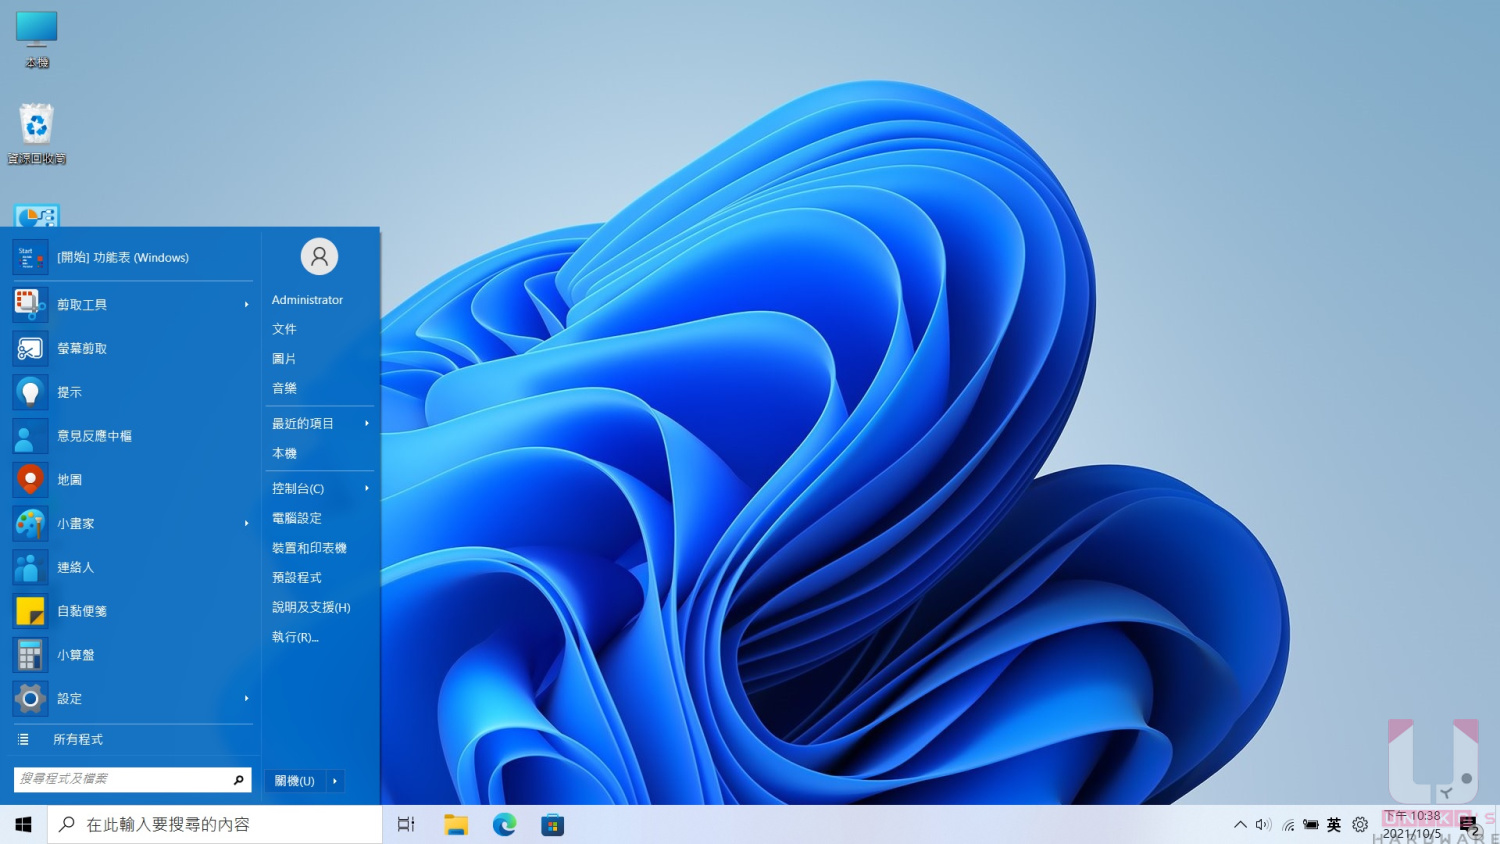Image resolution: width=1500 pixels, height=844 pixels.
Task: Launch the 地圖 maps pin icon
Action: click(x=30, y=480)
